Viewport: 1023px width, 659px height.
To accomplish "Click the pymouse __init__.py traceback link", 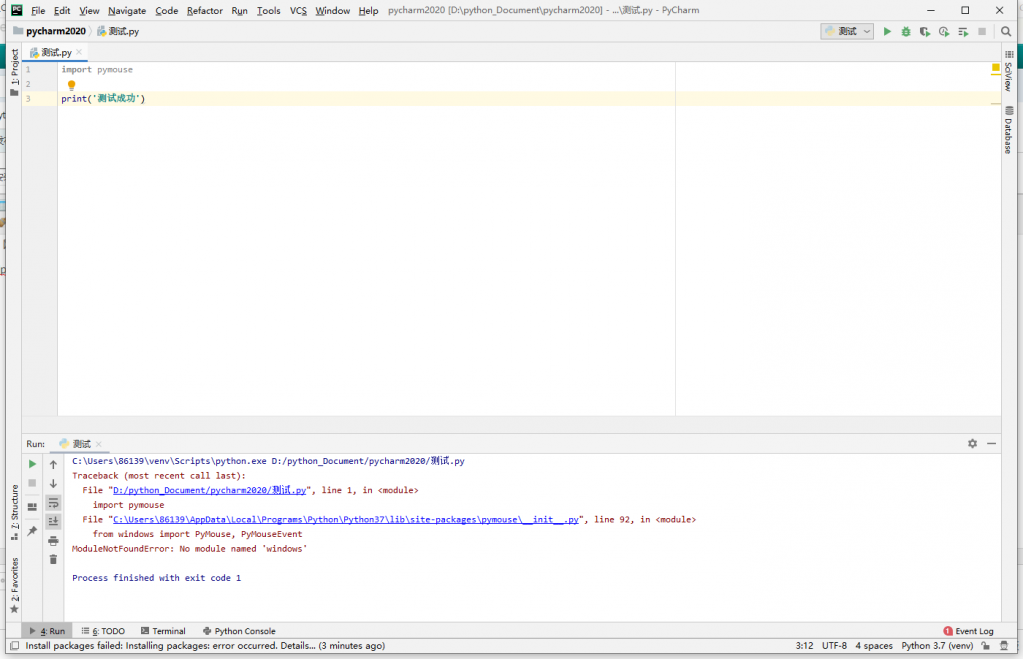I will 346,520.
